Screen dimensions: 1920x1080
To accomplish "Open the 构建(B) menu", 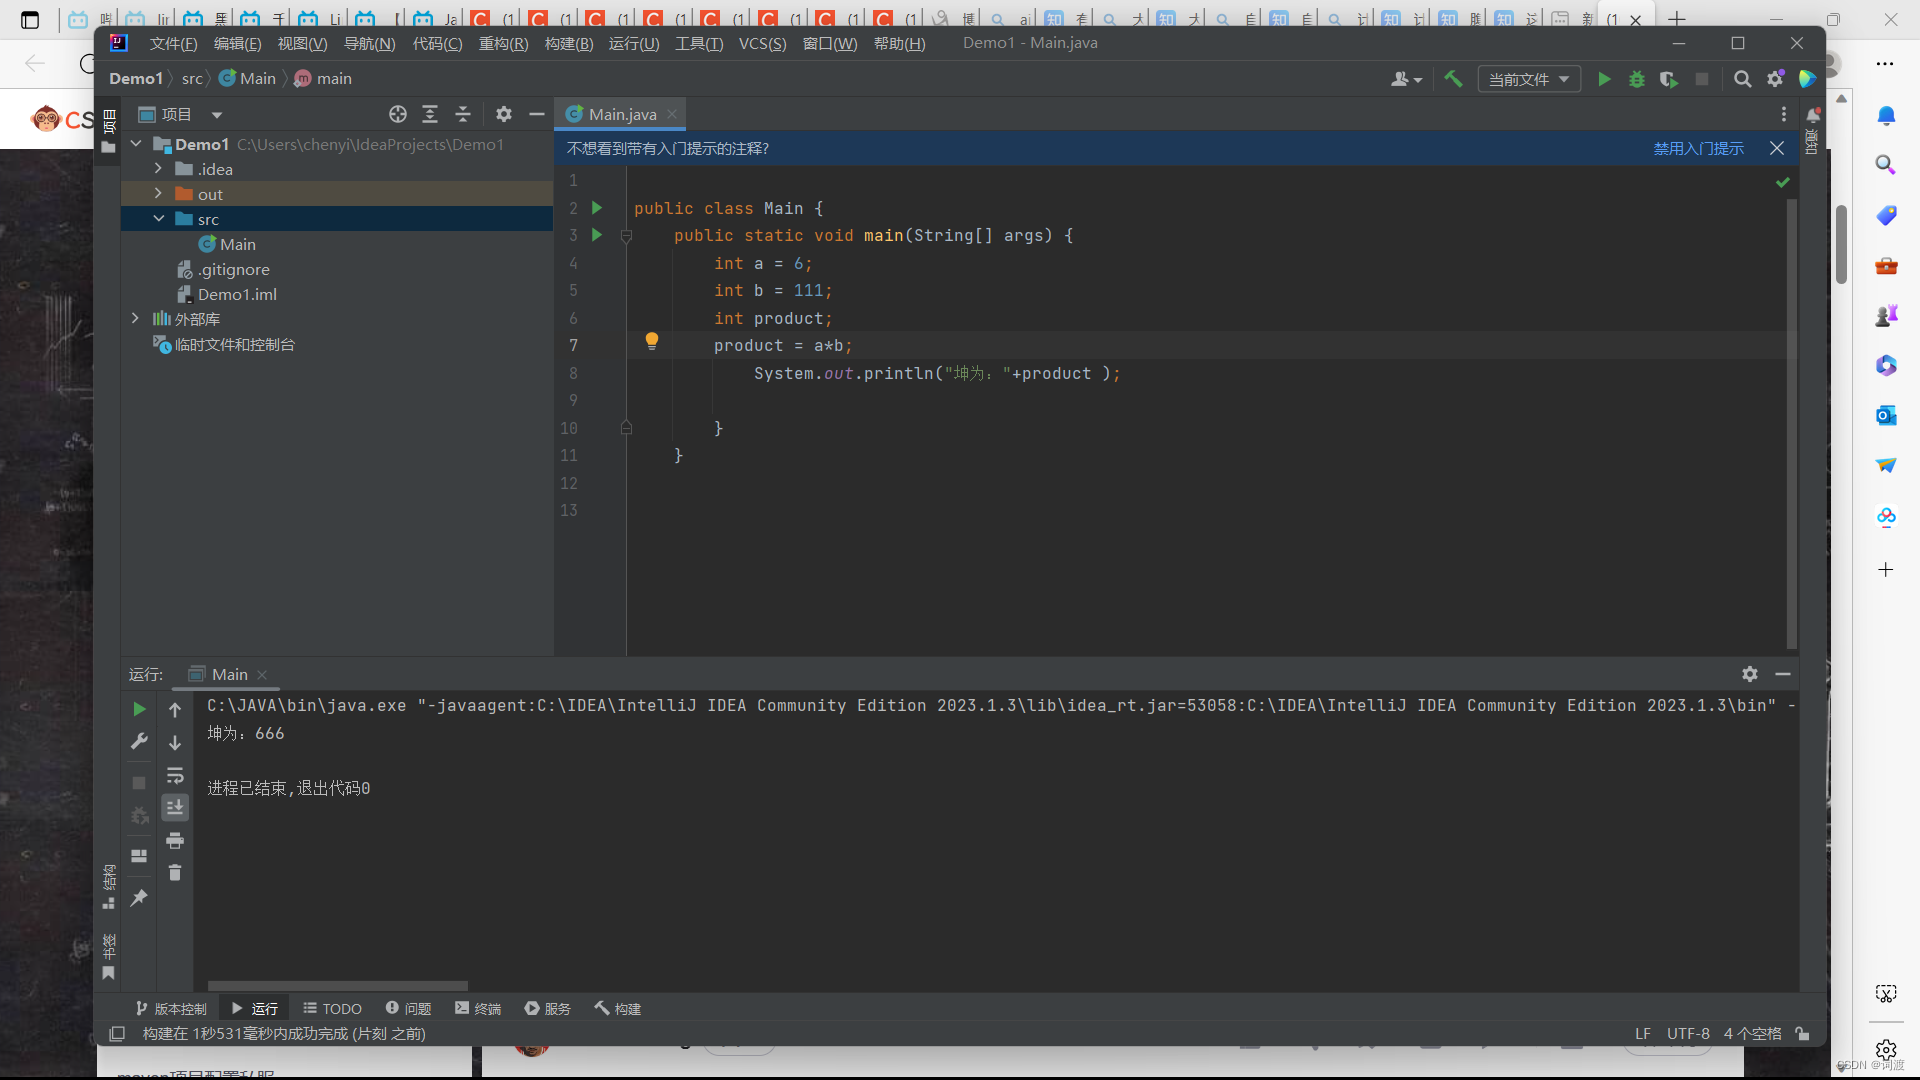I will [x=568, y=43].
